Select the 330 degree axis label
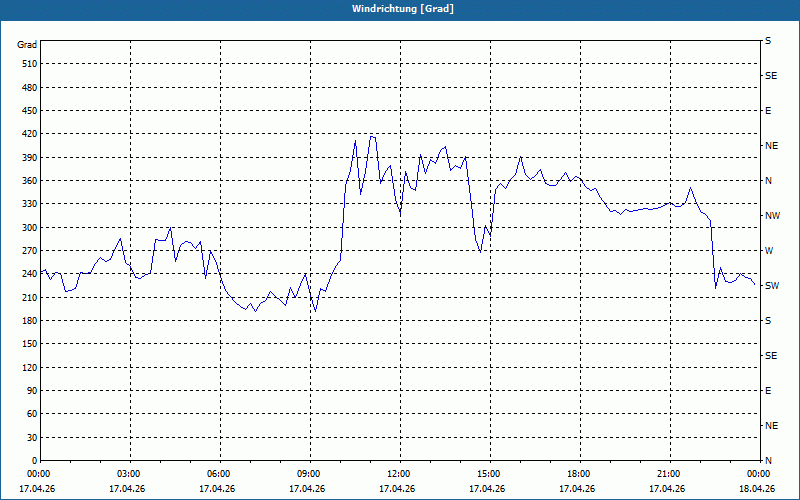 (x=30, y=204)
